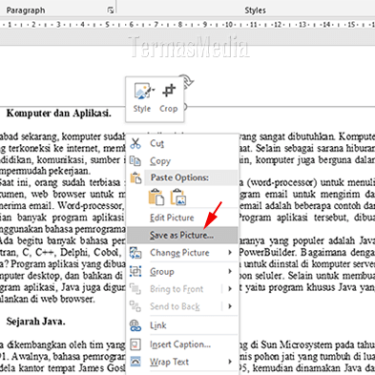The image size is (375, 375).
Task: Click the Copy icon in context menu
Action: click(x=135, y=161)
